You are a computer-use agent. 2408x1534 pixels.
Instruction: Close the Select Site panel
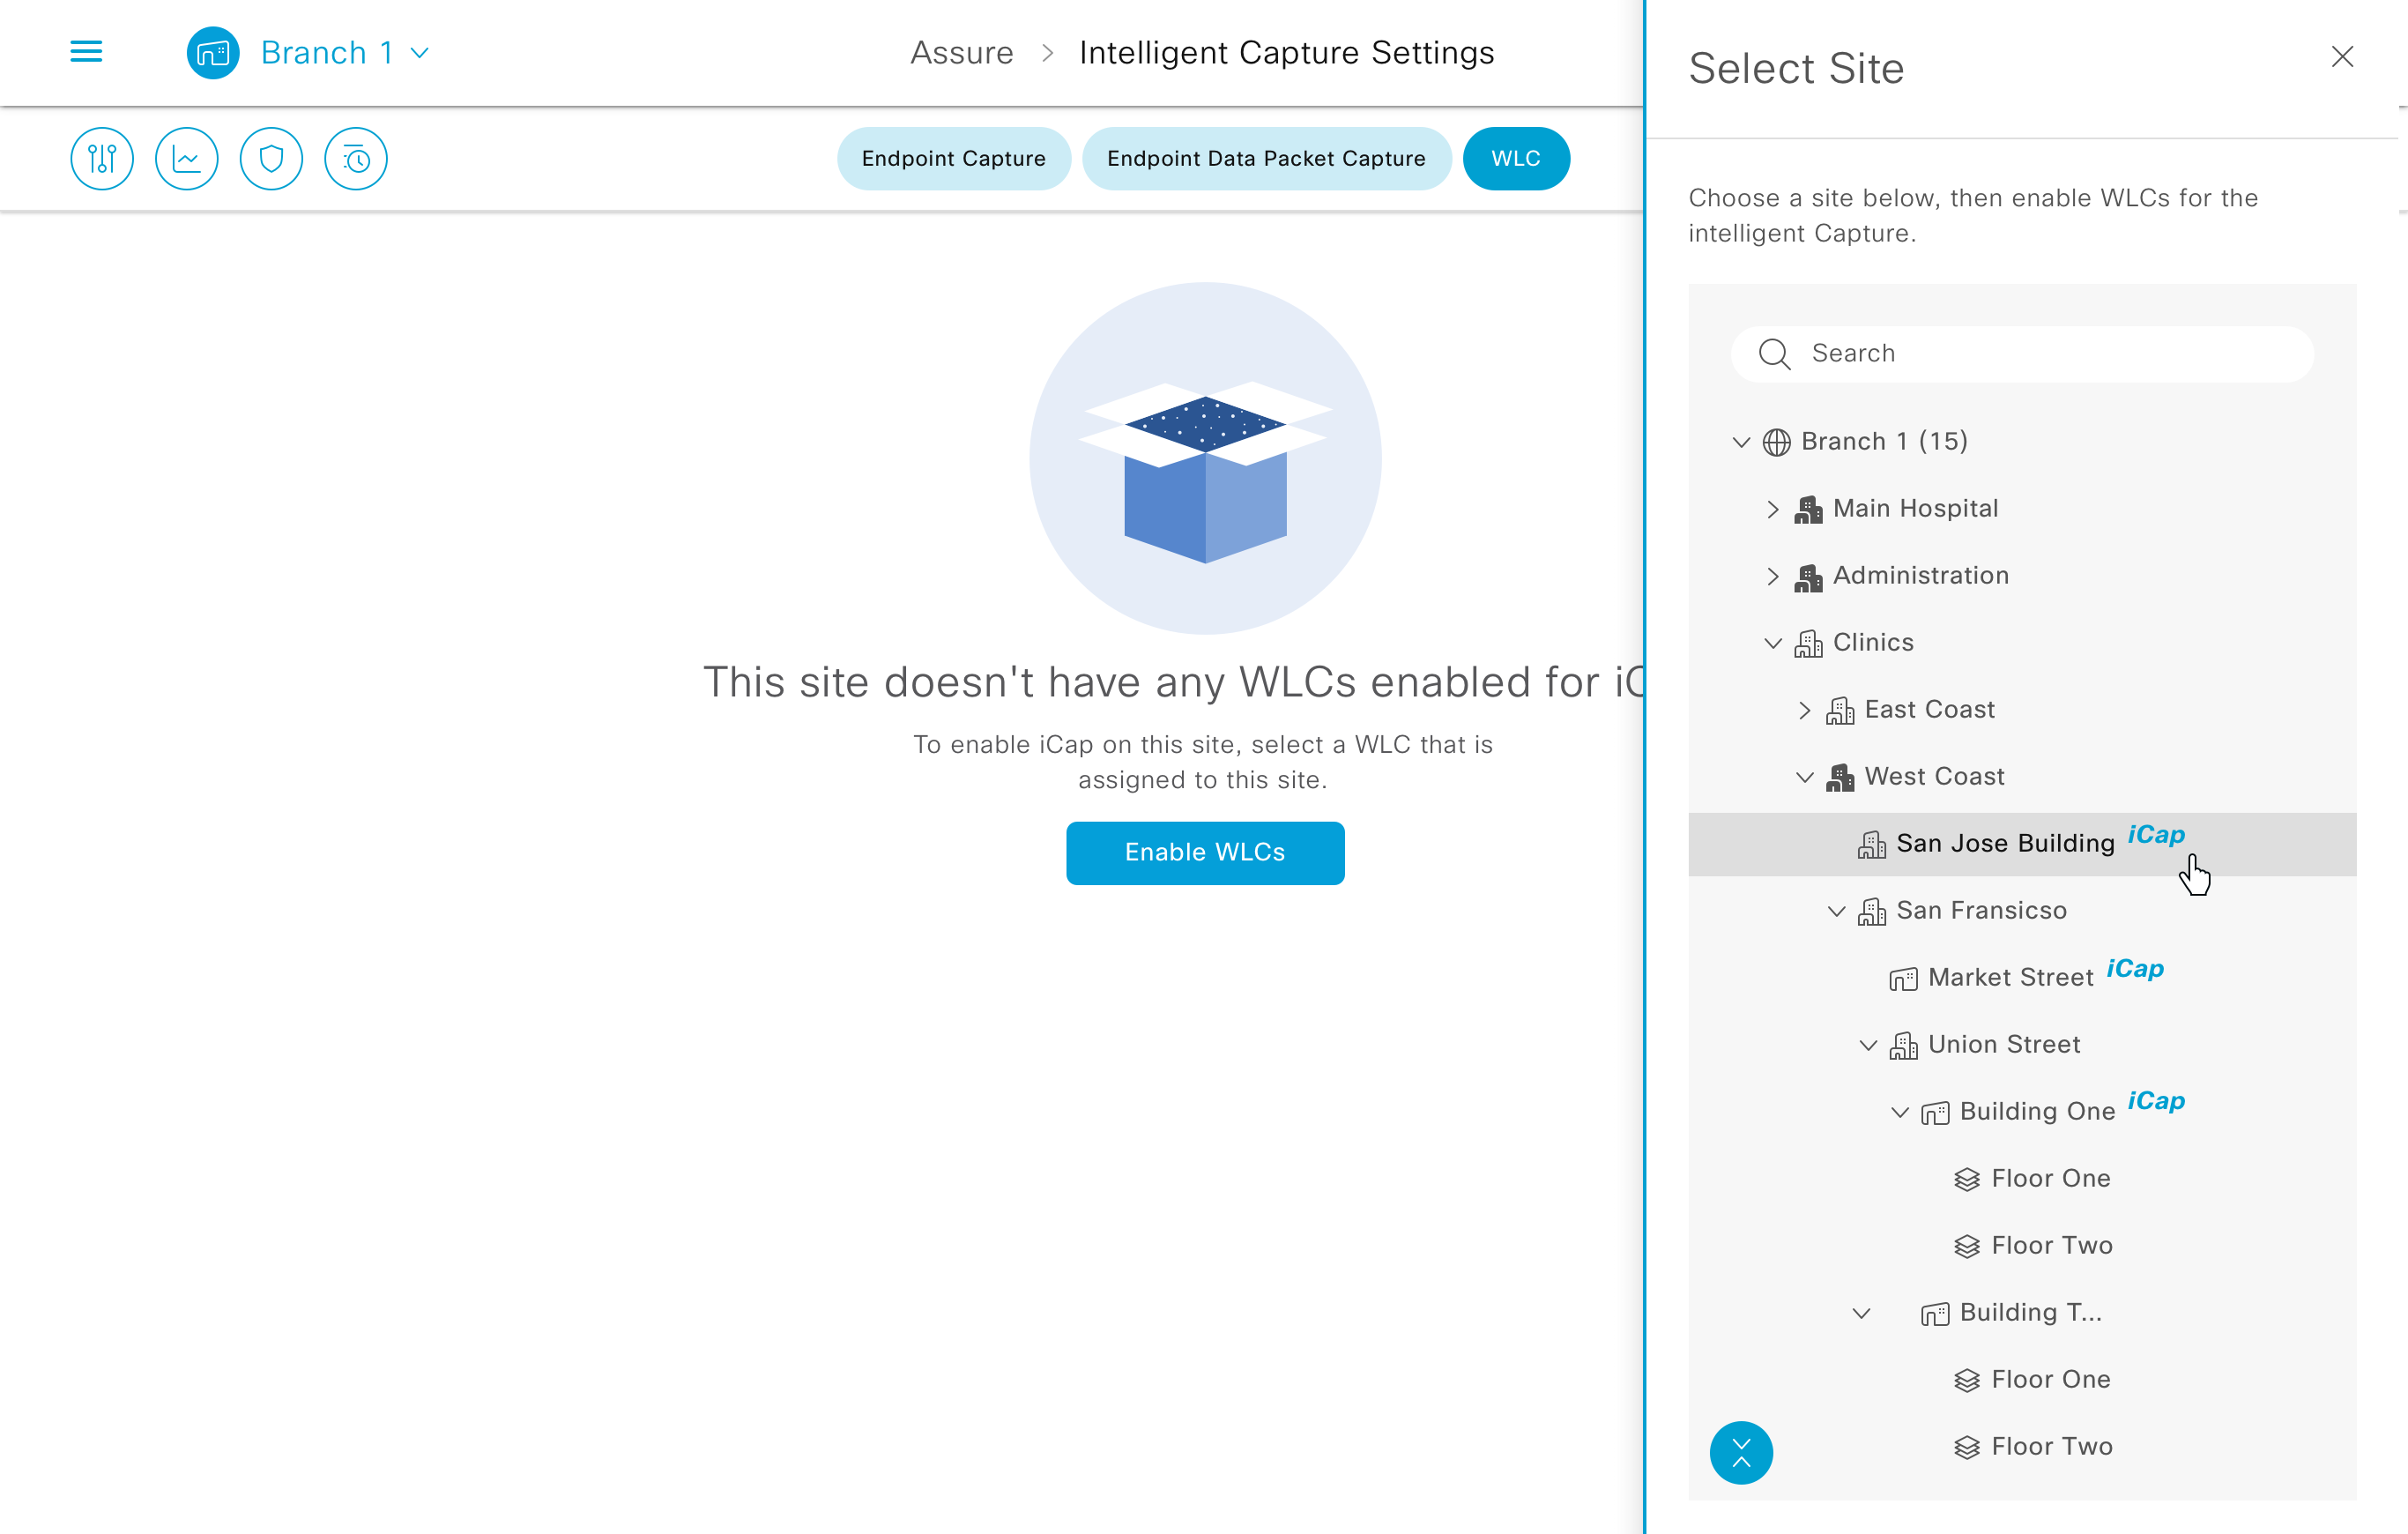pos(2342,56)
